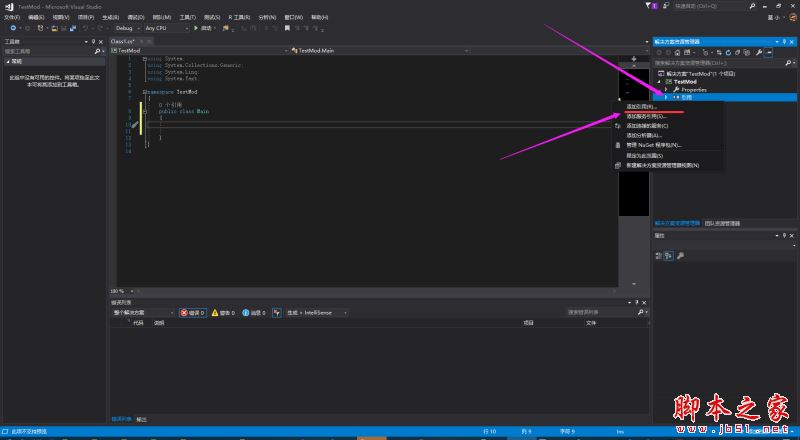The width and height of the screenshot is (800, 440).
Task: Click the TestMod project node in Solution Explorer
Action: point(684,81)
